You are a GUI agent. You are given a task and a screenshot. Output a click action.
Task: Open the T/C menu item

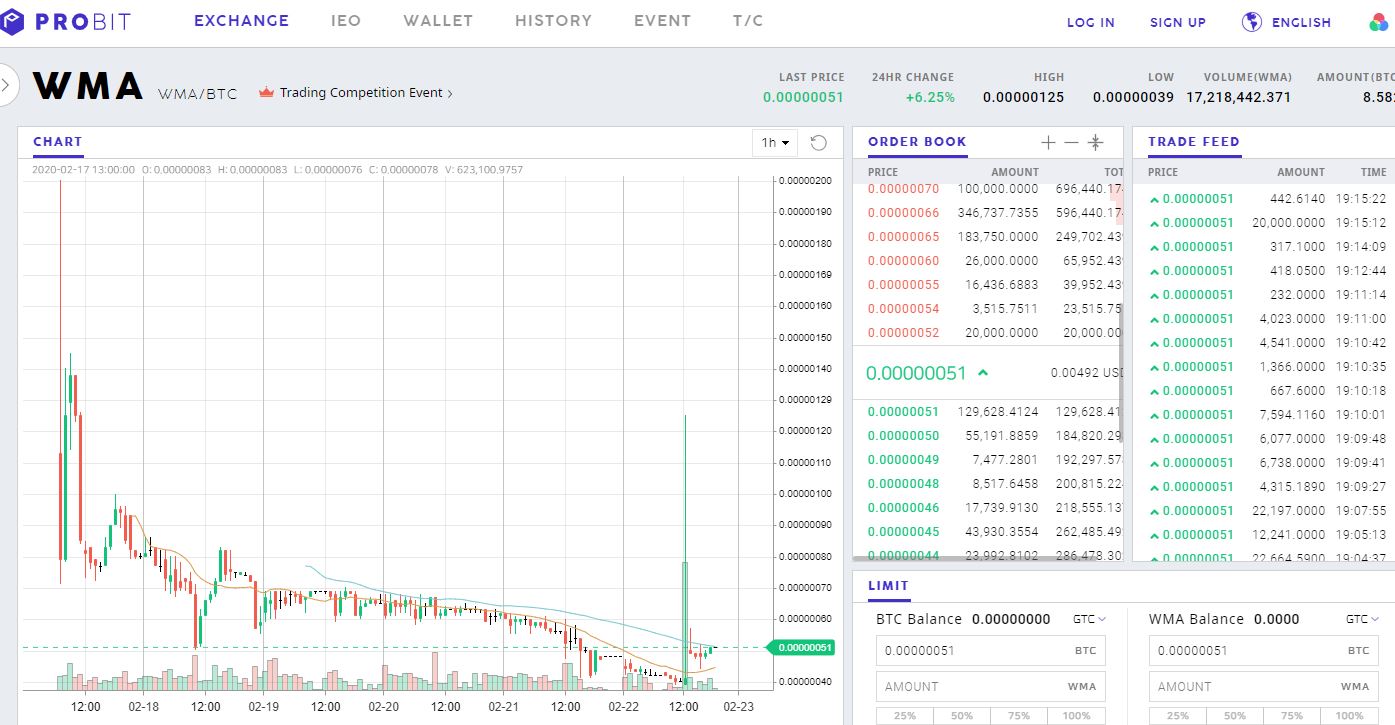point(748,20)
